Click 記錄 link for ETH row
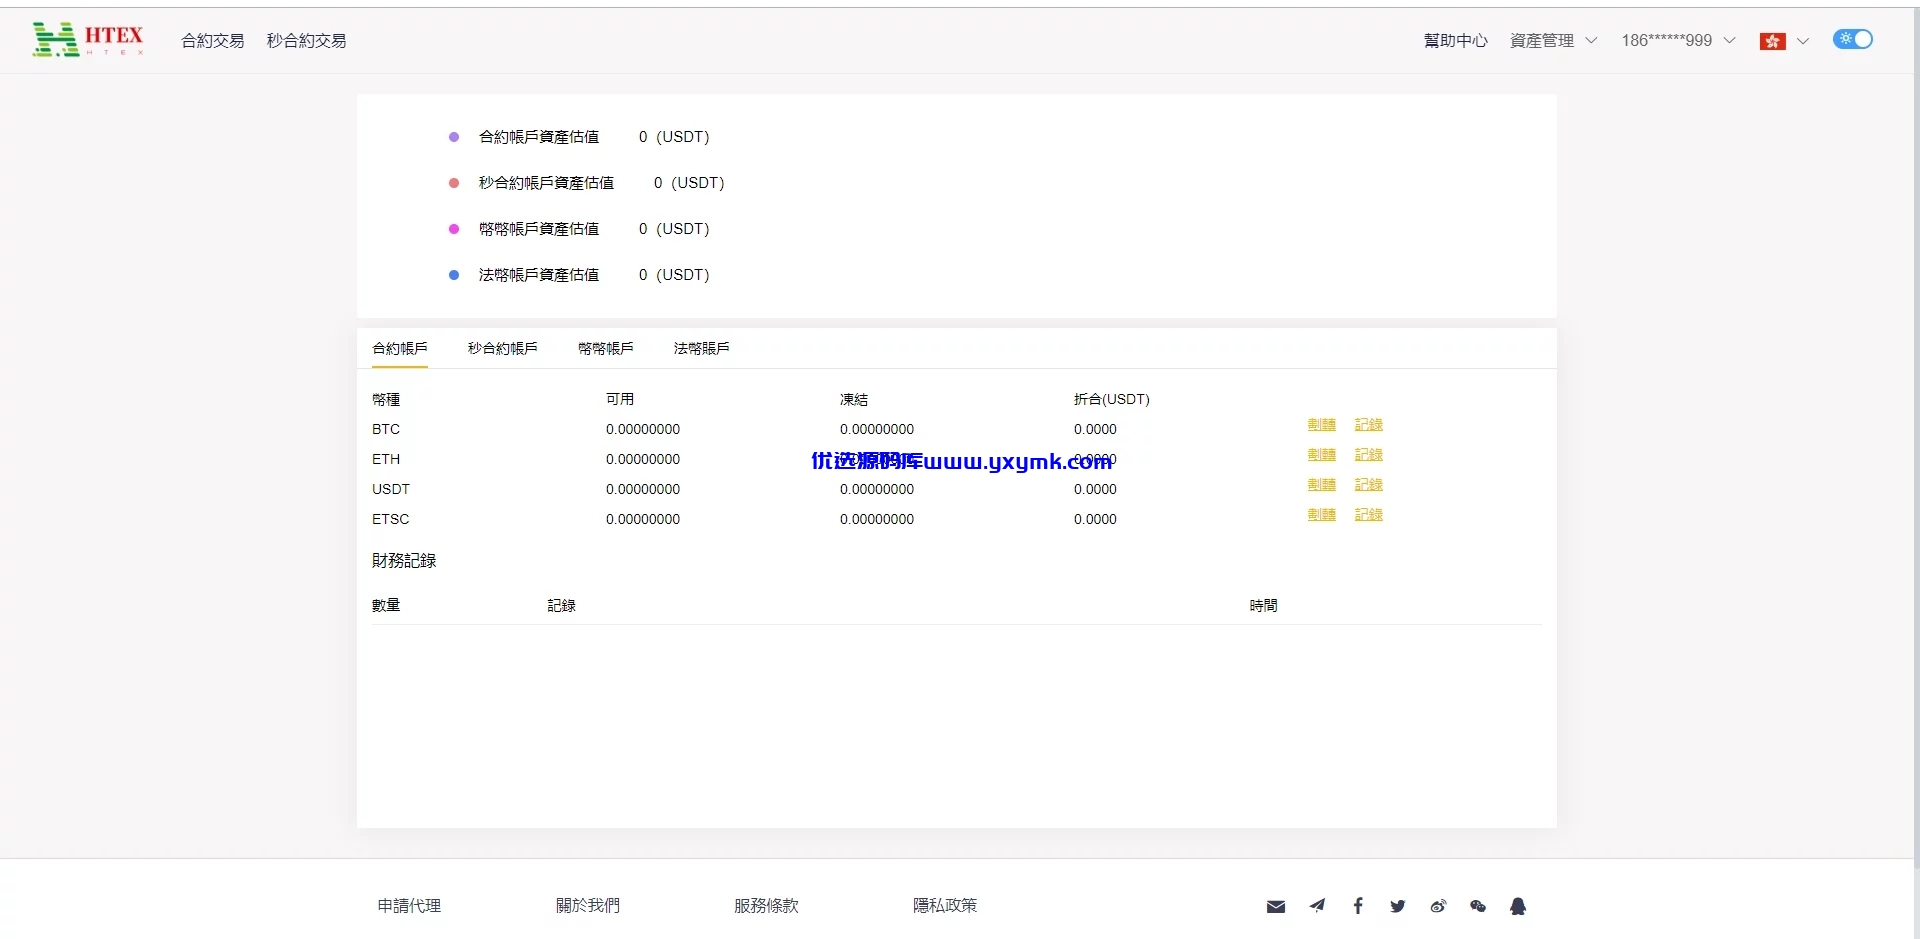 (1368, 455)
